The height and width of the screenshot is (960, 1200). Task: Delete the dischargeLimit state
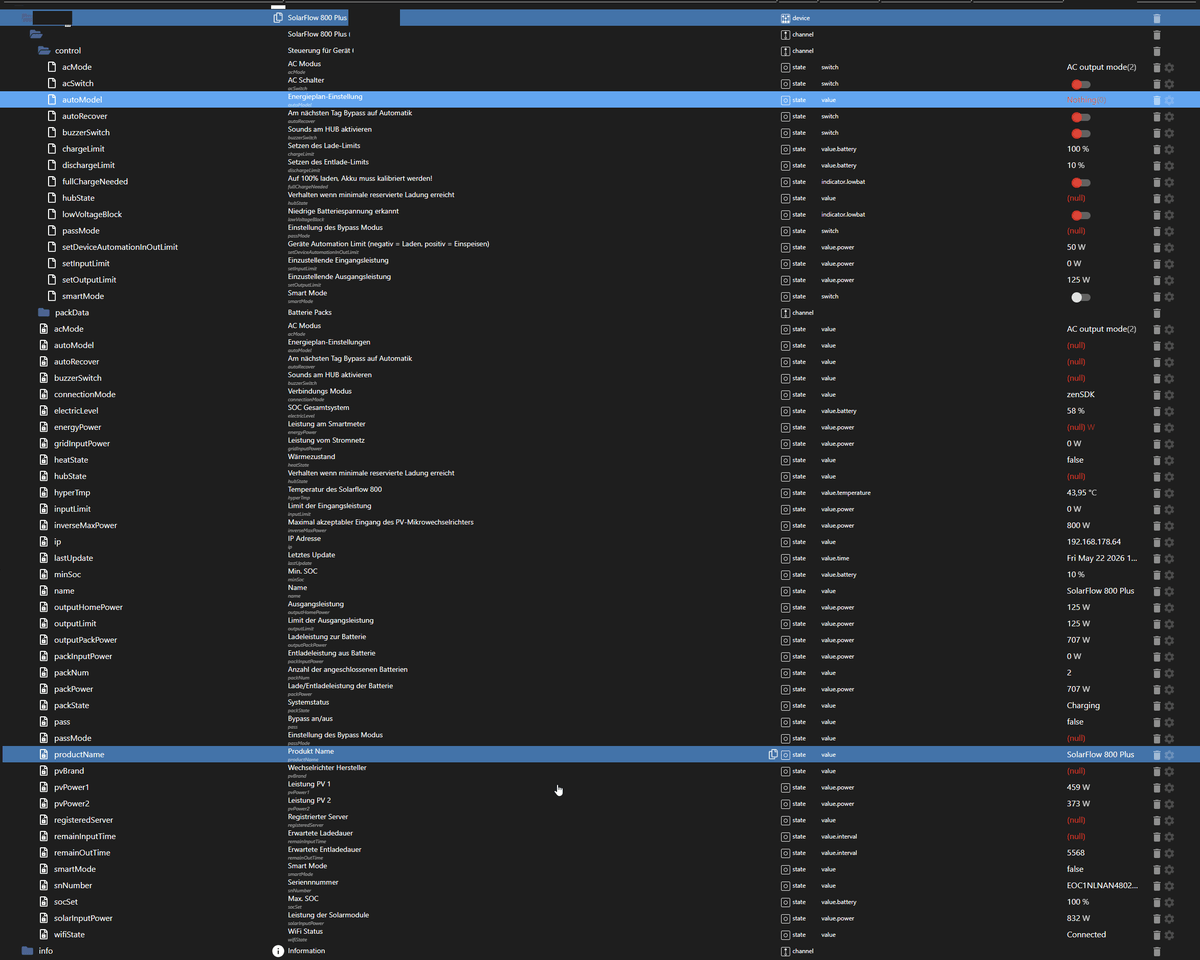1157,166
